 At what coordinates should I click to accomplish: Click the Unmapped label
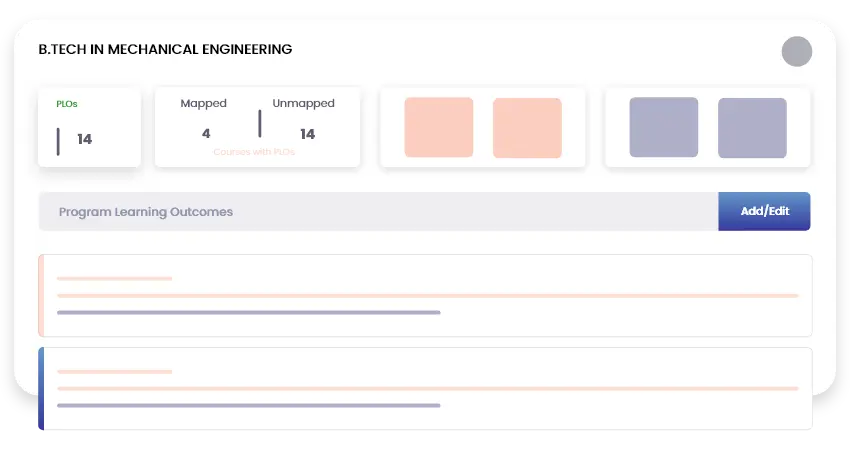[x=303, y=103]
